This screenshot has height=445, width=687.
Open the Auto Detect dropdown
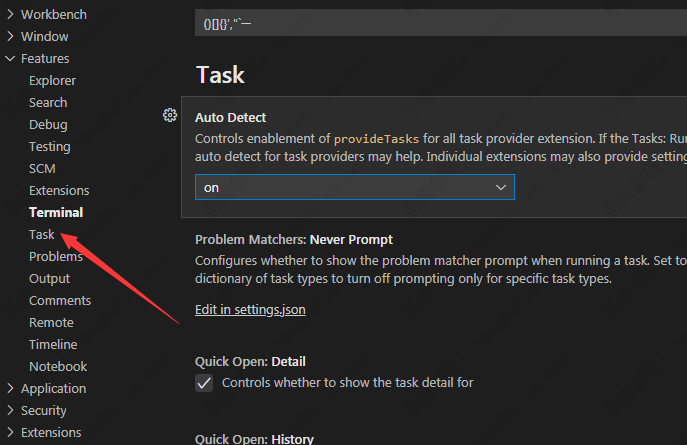click(x=354, y=187)
